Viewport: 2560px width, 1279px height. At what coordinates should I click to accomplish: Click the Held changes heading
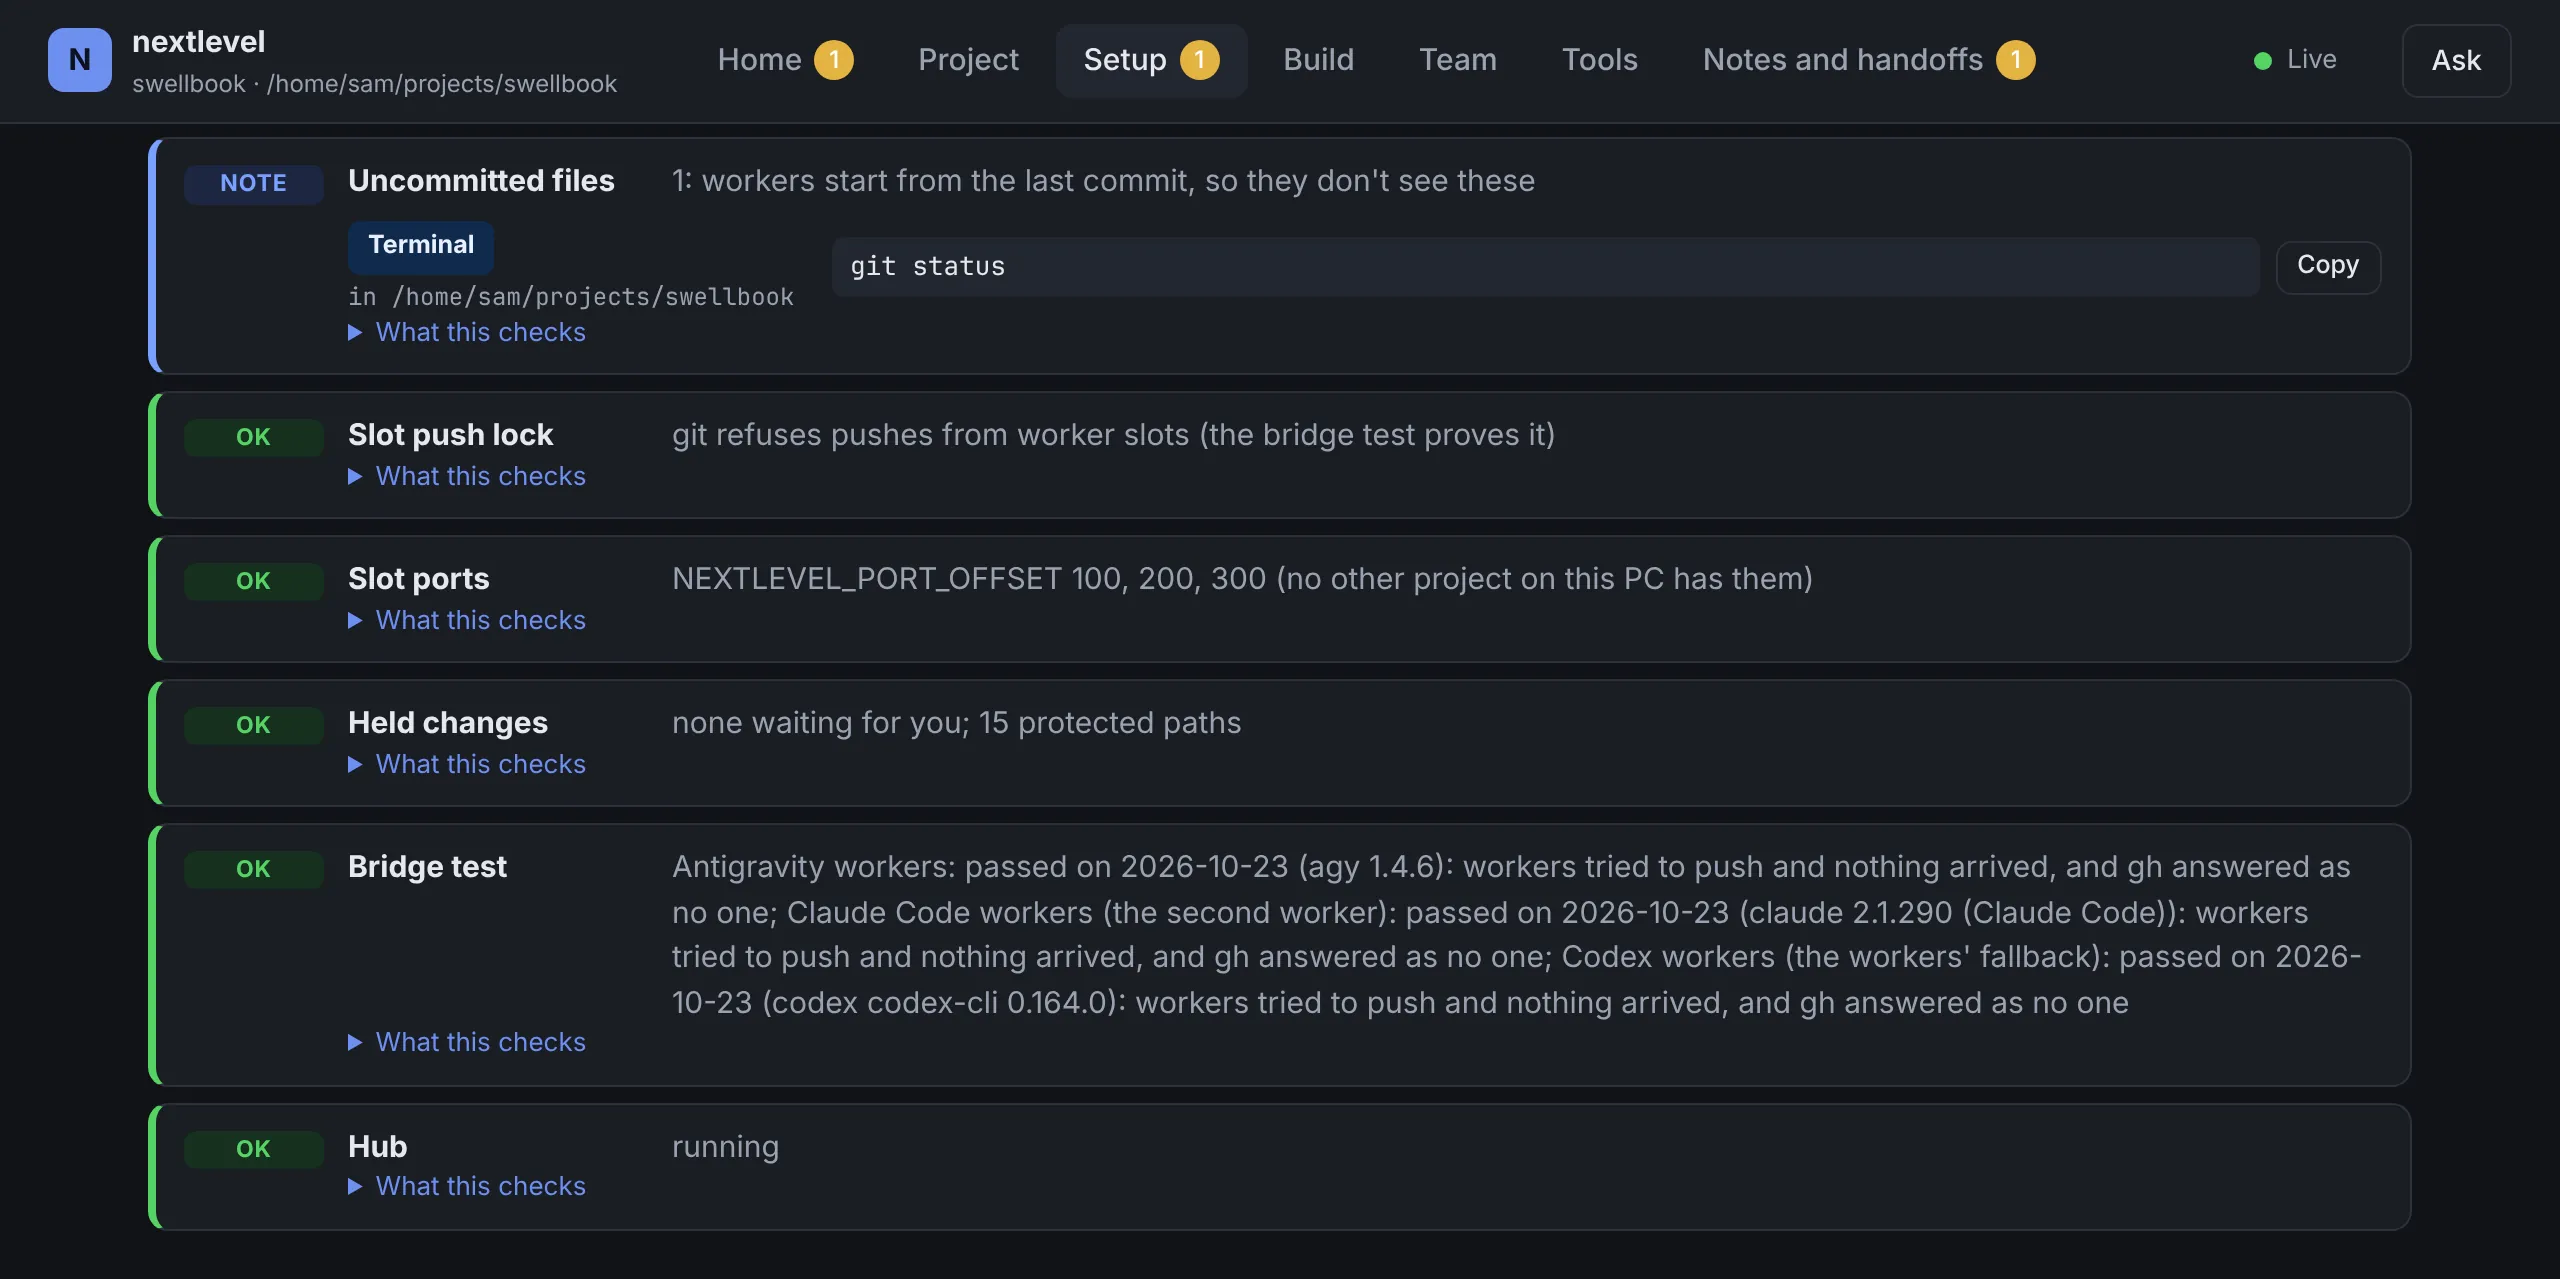[448, 723]
